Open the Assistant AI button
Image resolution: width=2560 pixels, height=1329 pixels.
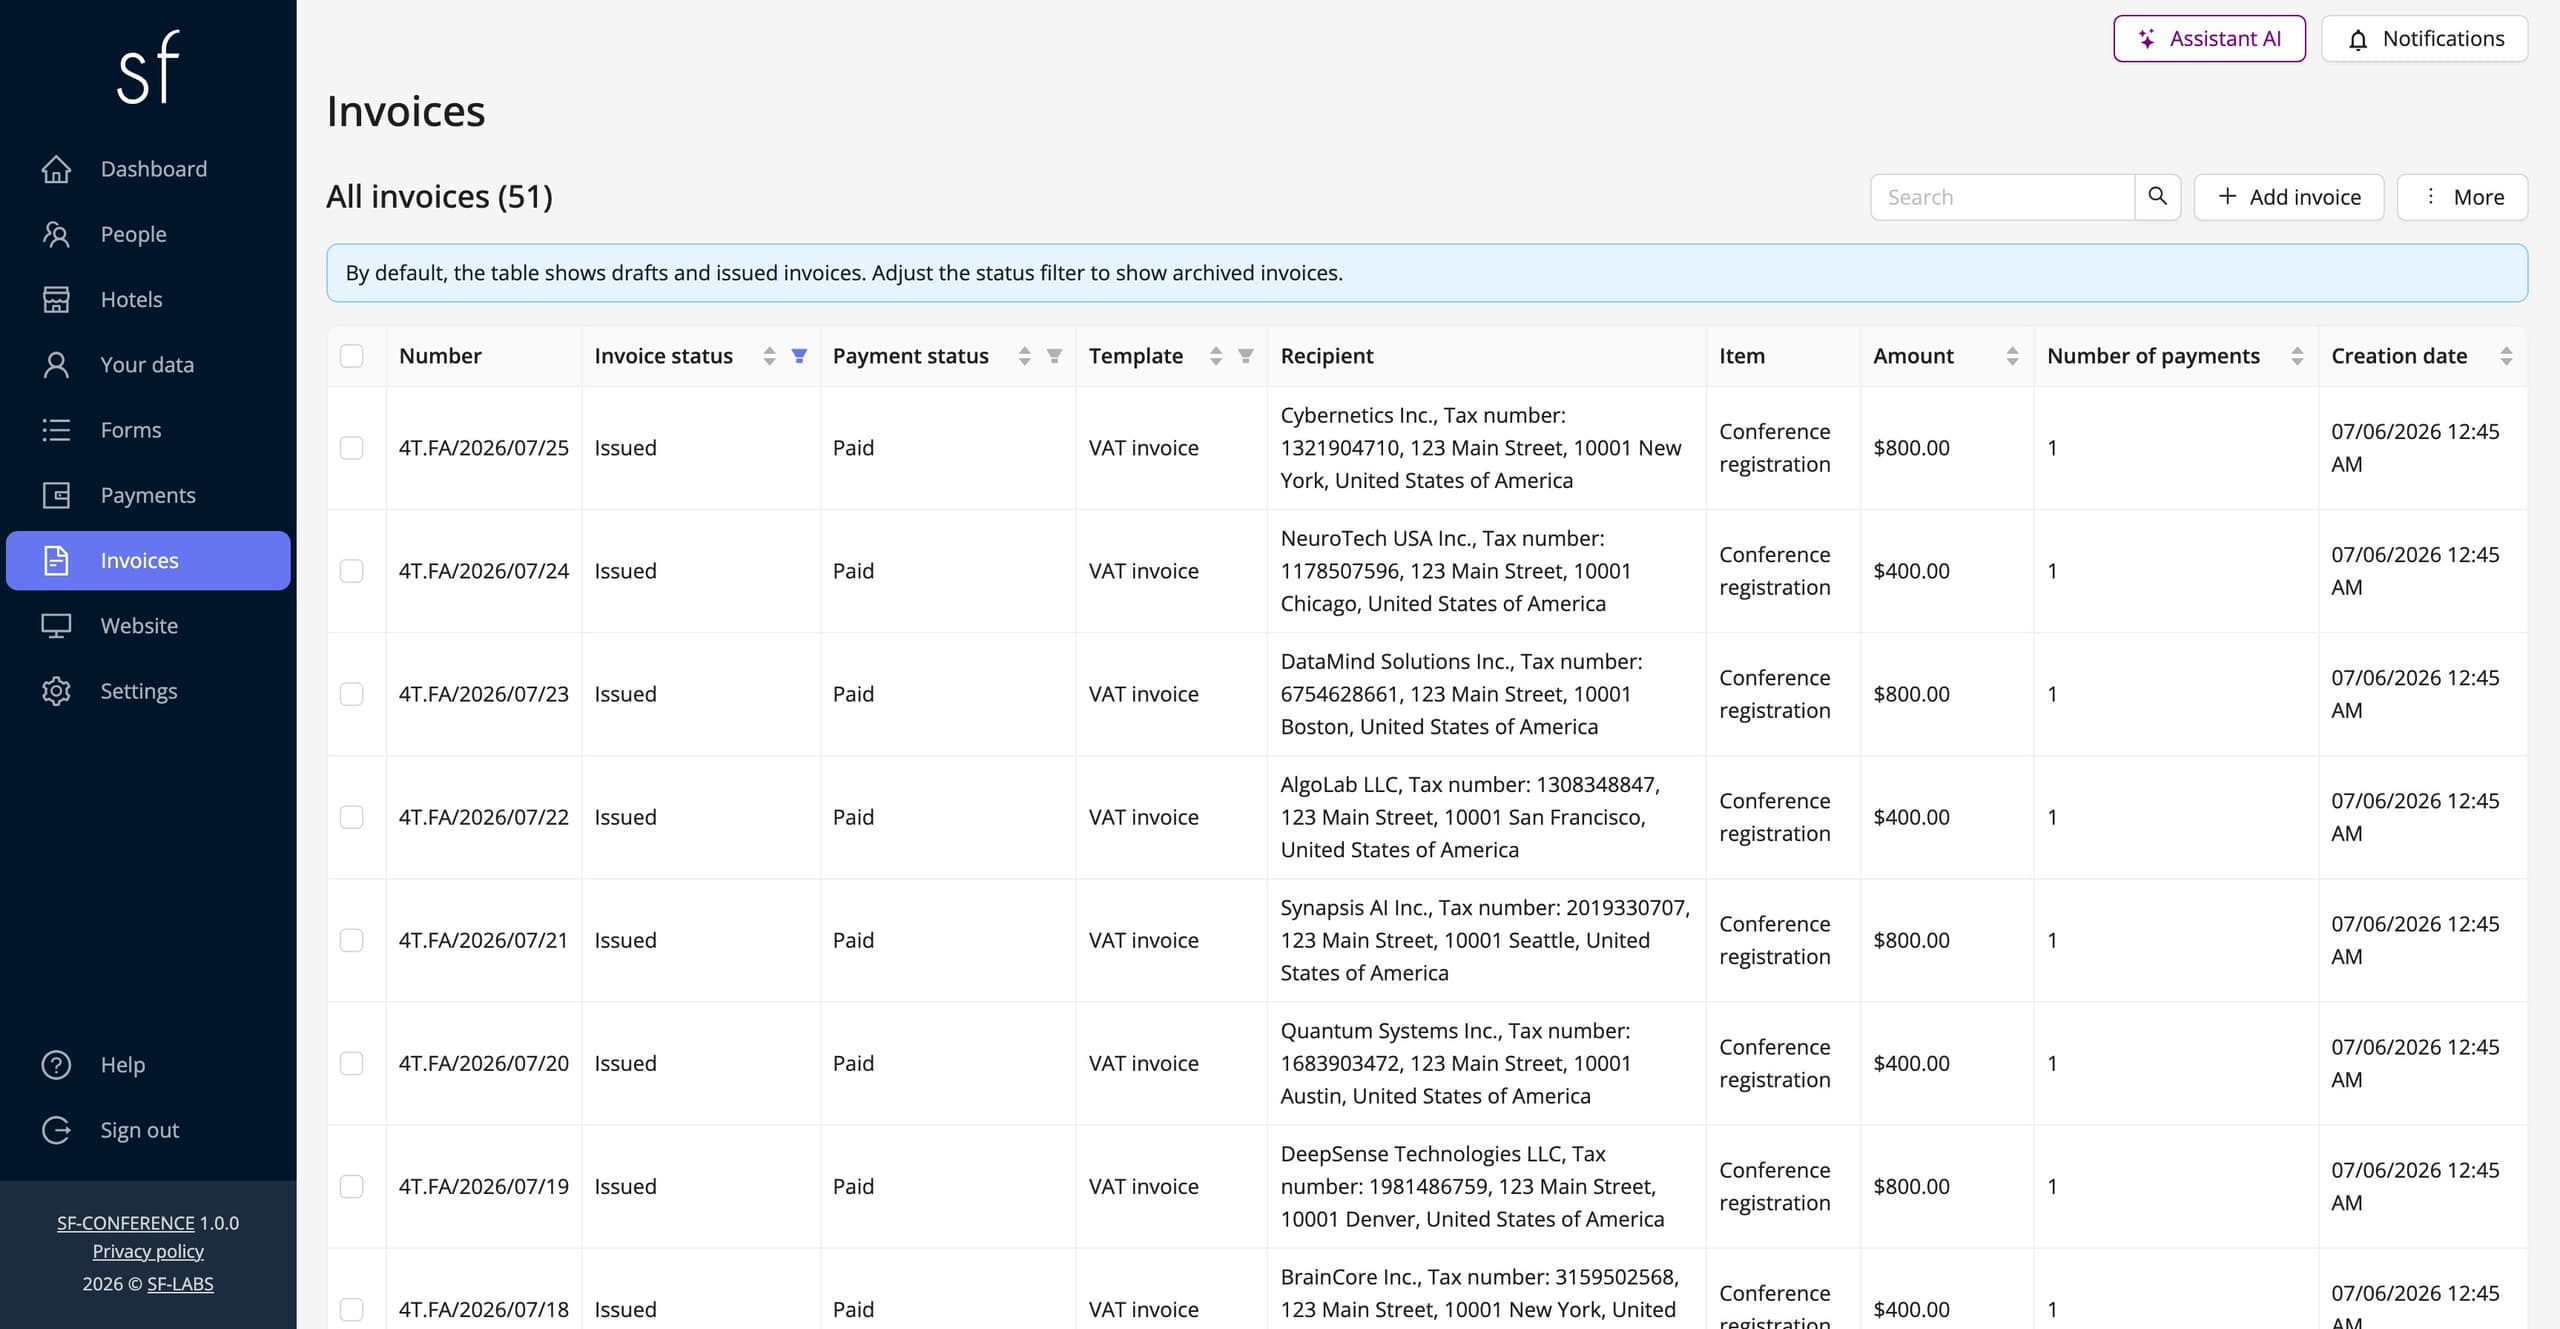point(2209,39)
